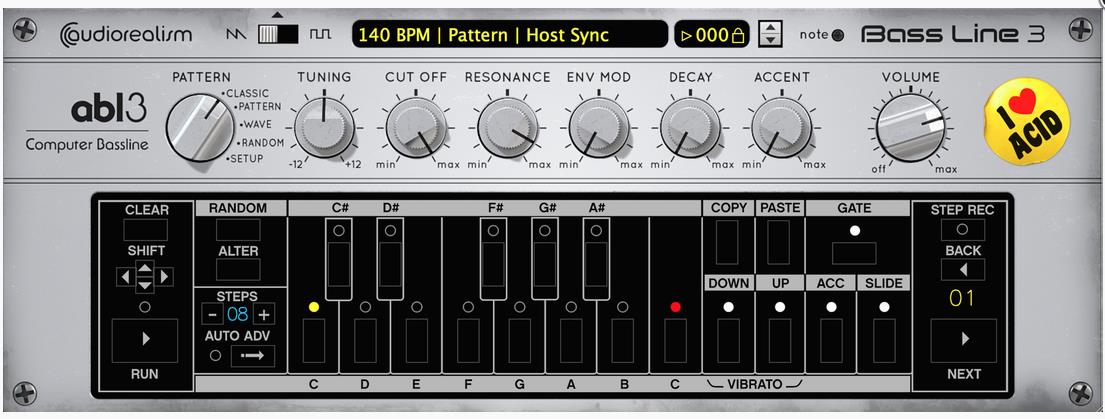
Task: Click the 140 BPM Pattern Host Sync display
Action: [510, 34]
